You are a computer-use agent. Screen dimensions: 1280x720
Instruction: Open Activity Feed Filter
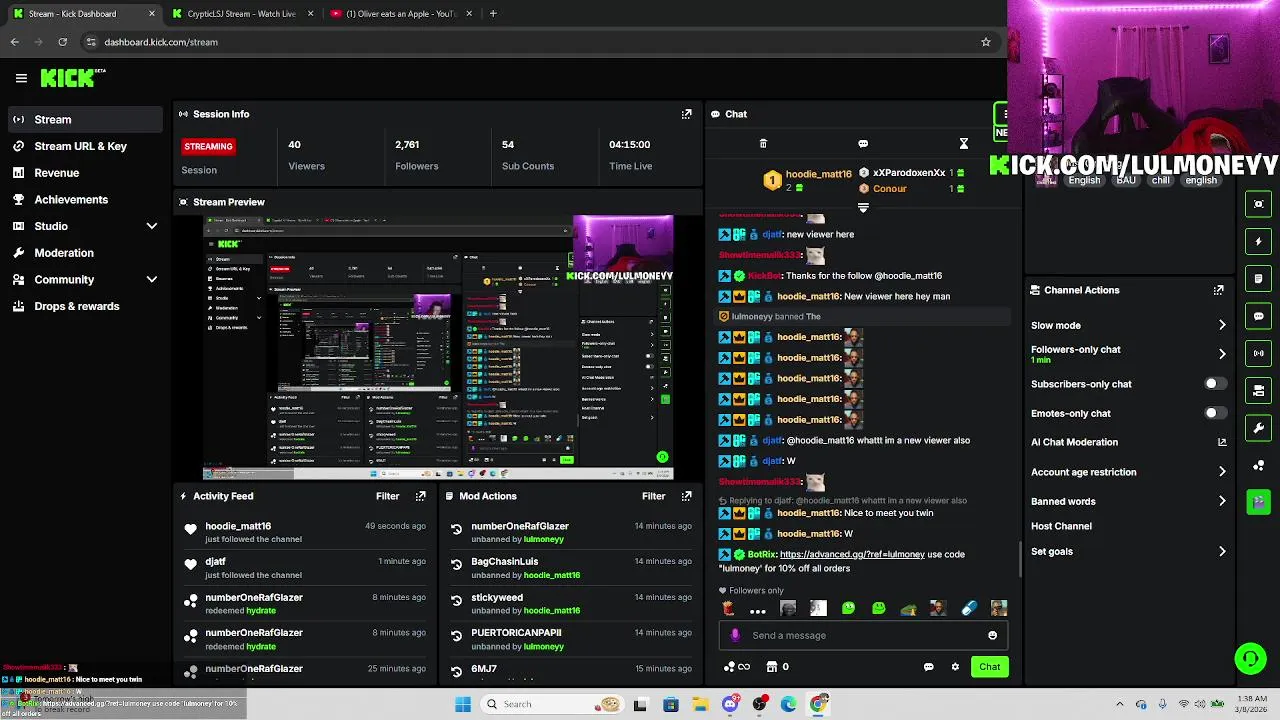click(387, 496)
